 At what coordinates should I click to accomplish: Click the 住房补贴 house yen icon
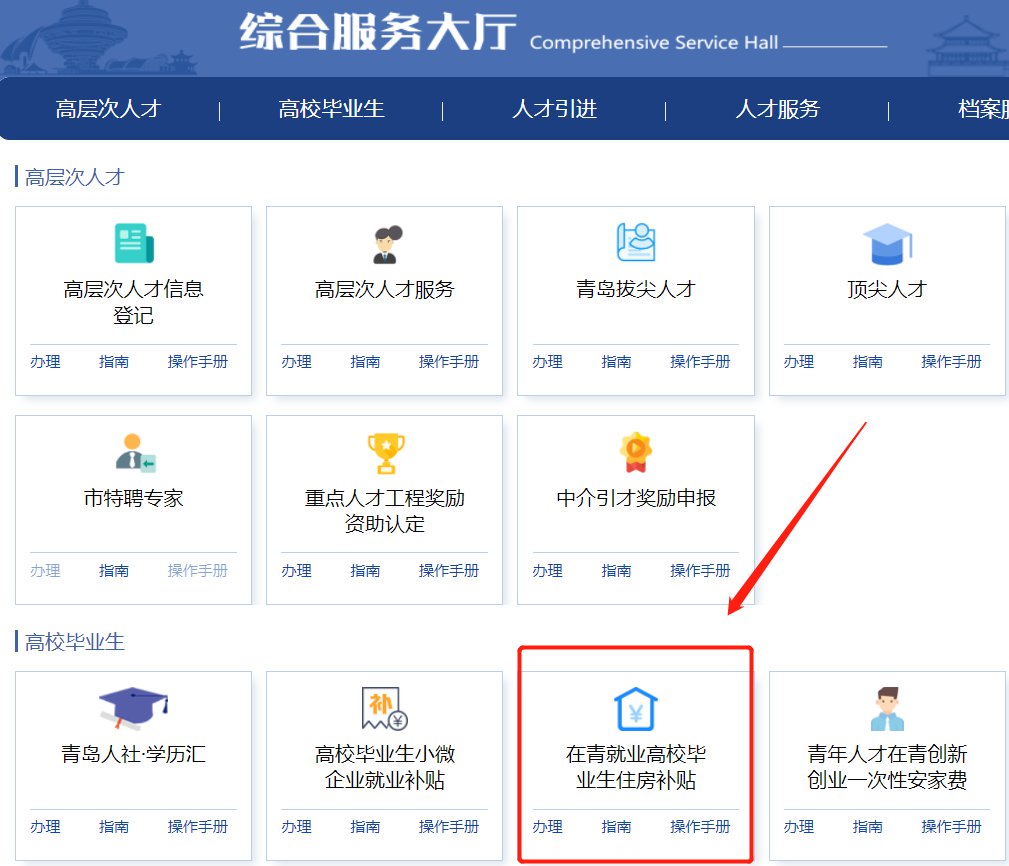(x=636, y=709)
